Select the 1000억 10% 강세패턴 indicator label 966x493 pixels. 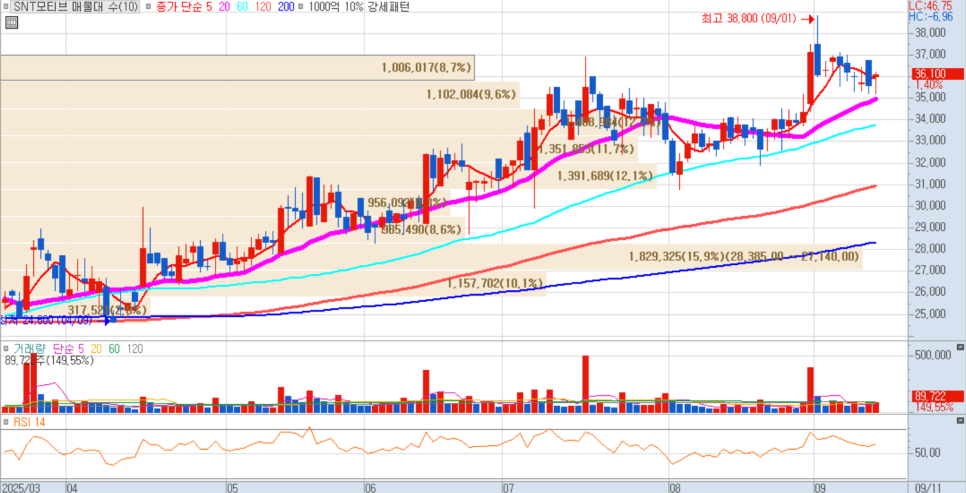tap(359, 6)
